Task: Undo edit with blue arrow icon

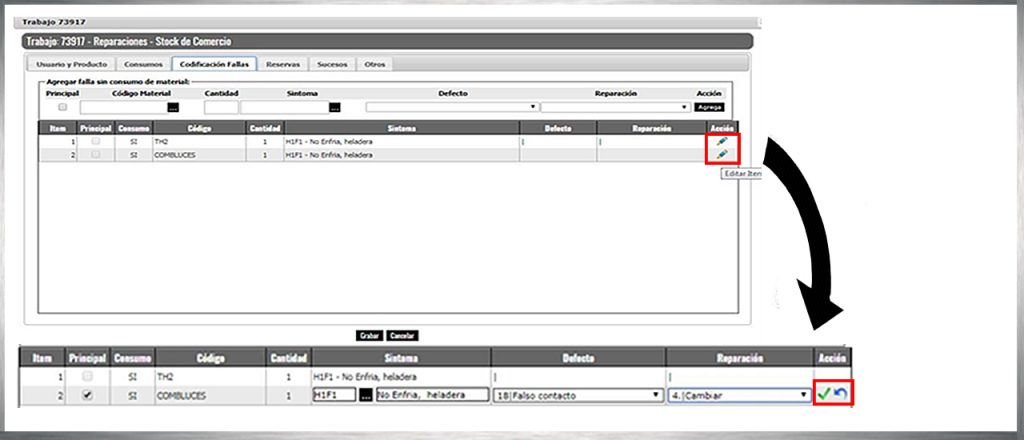Action: (x=841, y=395)
